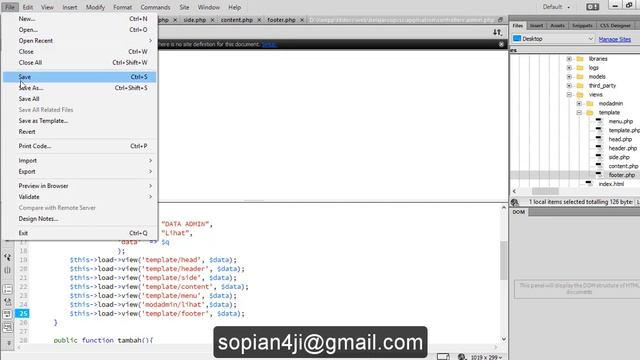Dismiss the site definition info bar
The height and width of the screenshot is (360, 640).
click(x=501, y=44)
